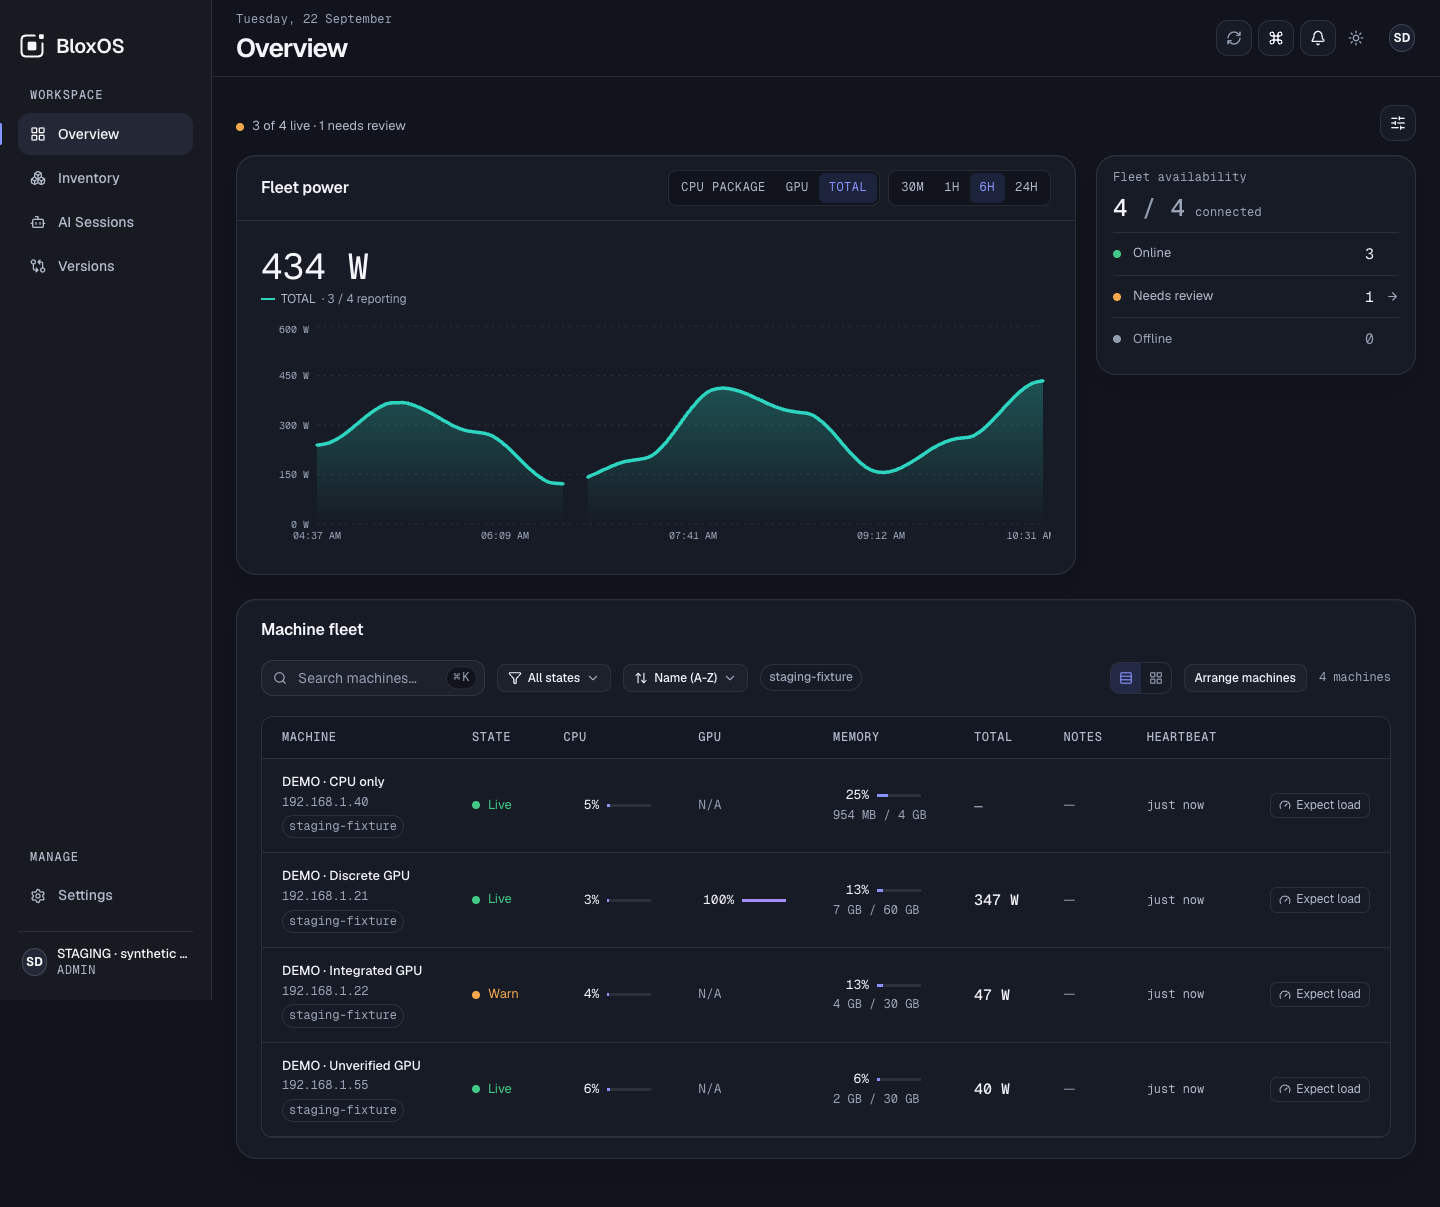Click the HEARTBEAT column header
The height and width of the screenshot is (1207, 1440).
[1181, 737]
